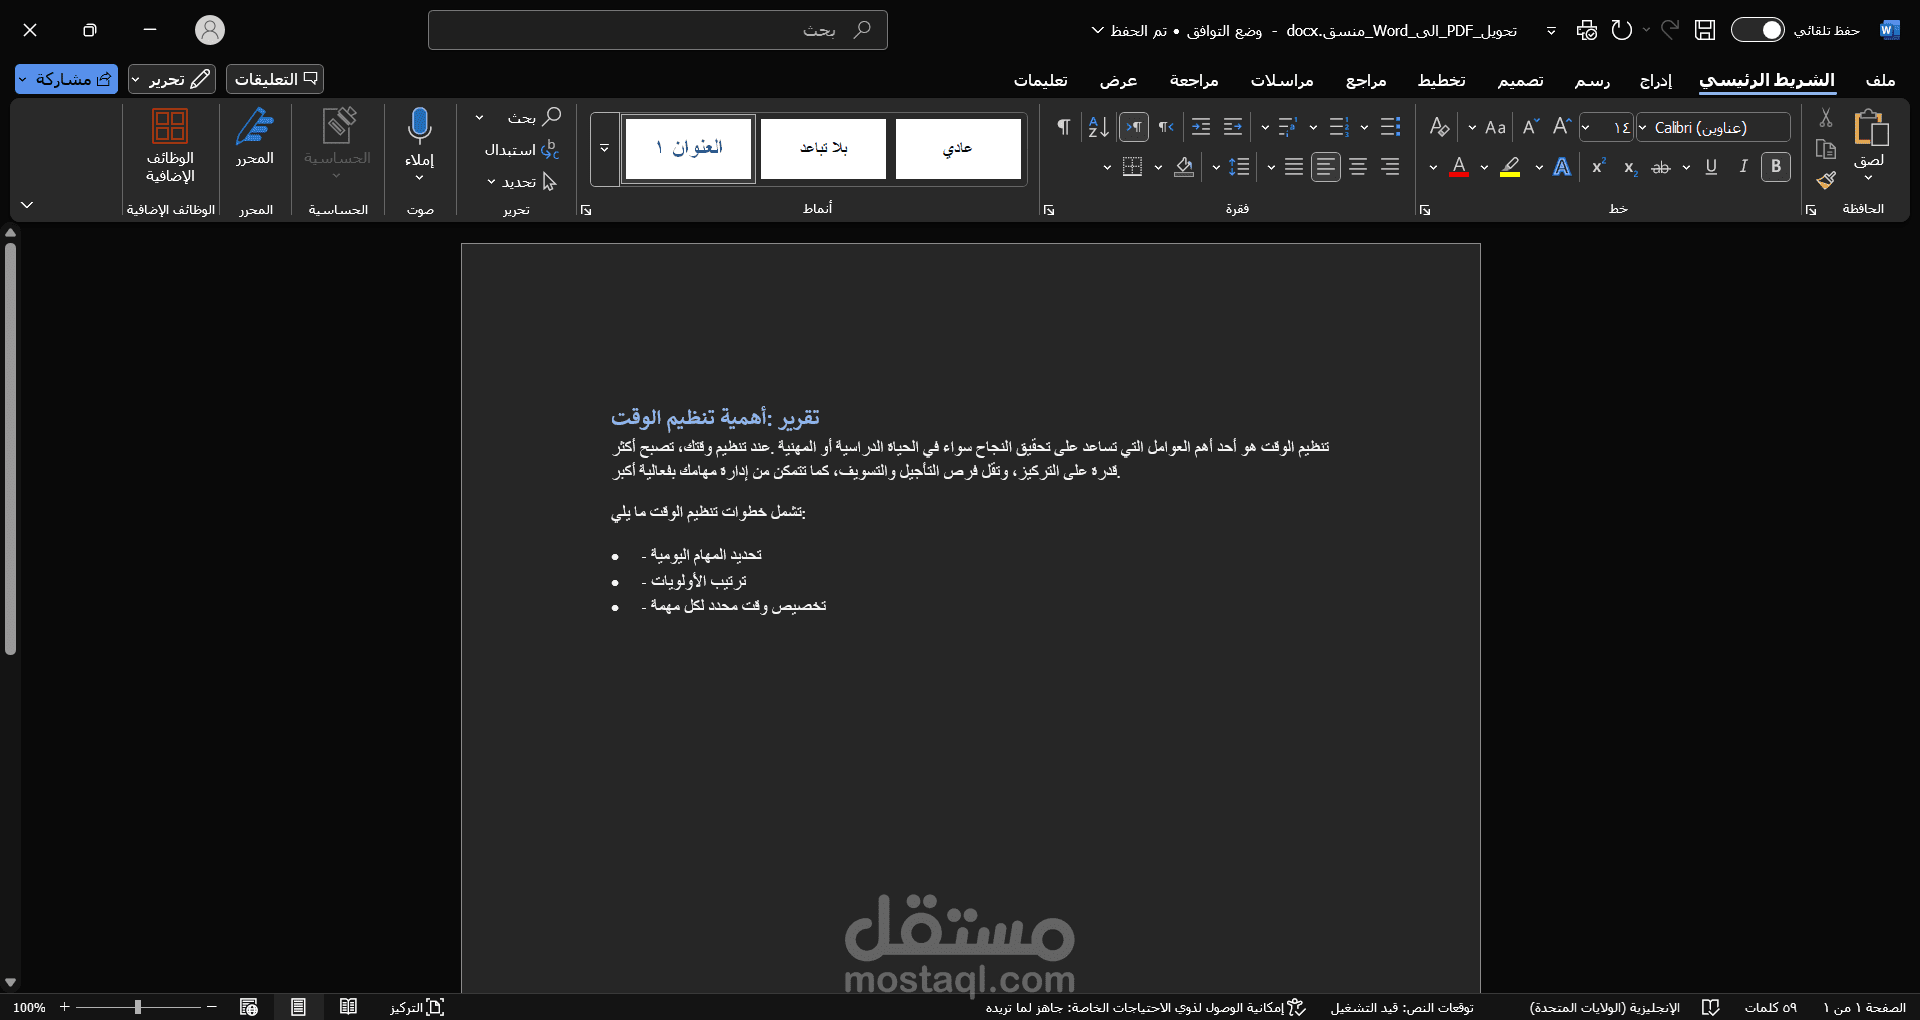Expand the Styles gallery more arrow

[605, 148]
